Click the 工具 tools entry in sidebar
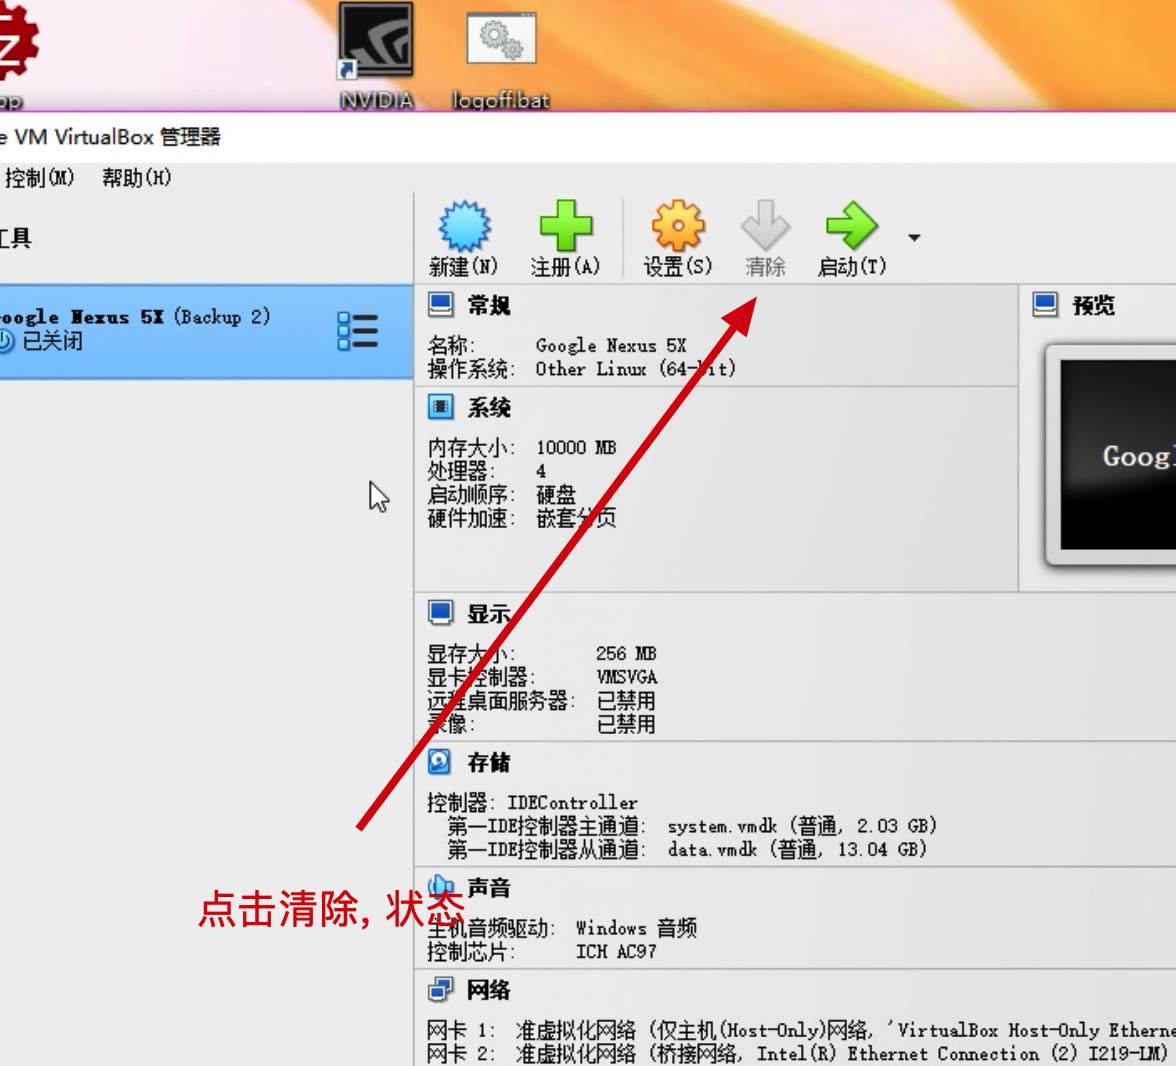Viewport: 1176px width, 1066px height. 15,239
